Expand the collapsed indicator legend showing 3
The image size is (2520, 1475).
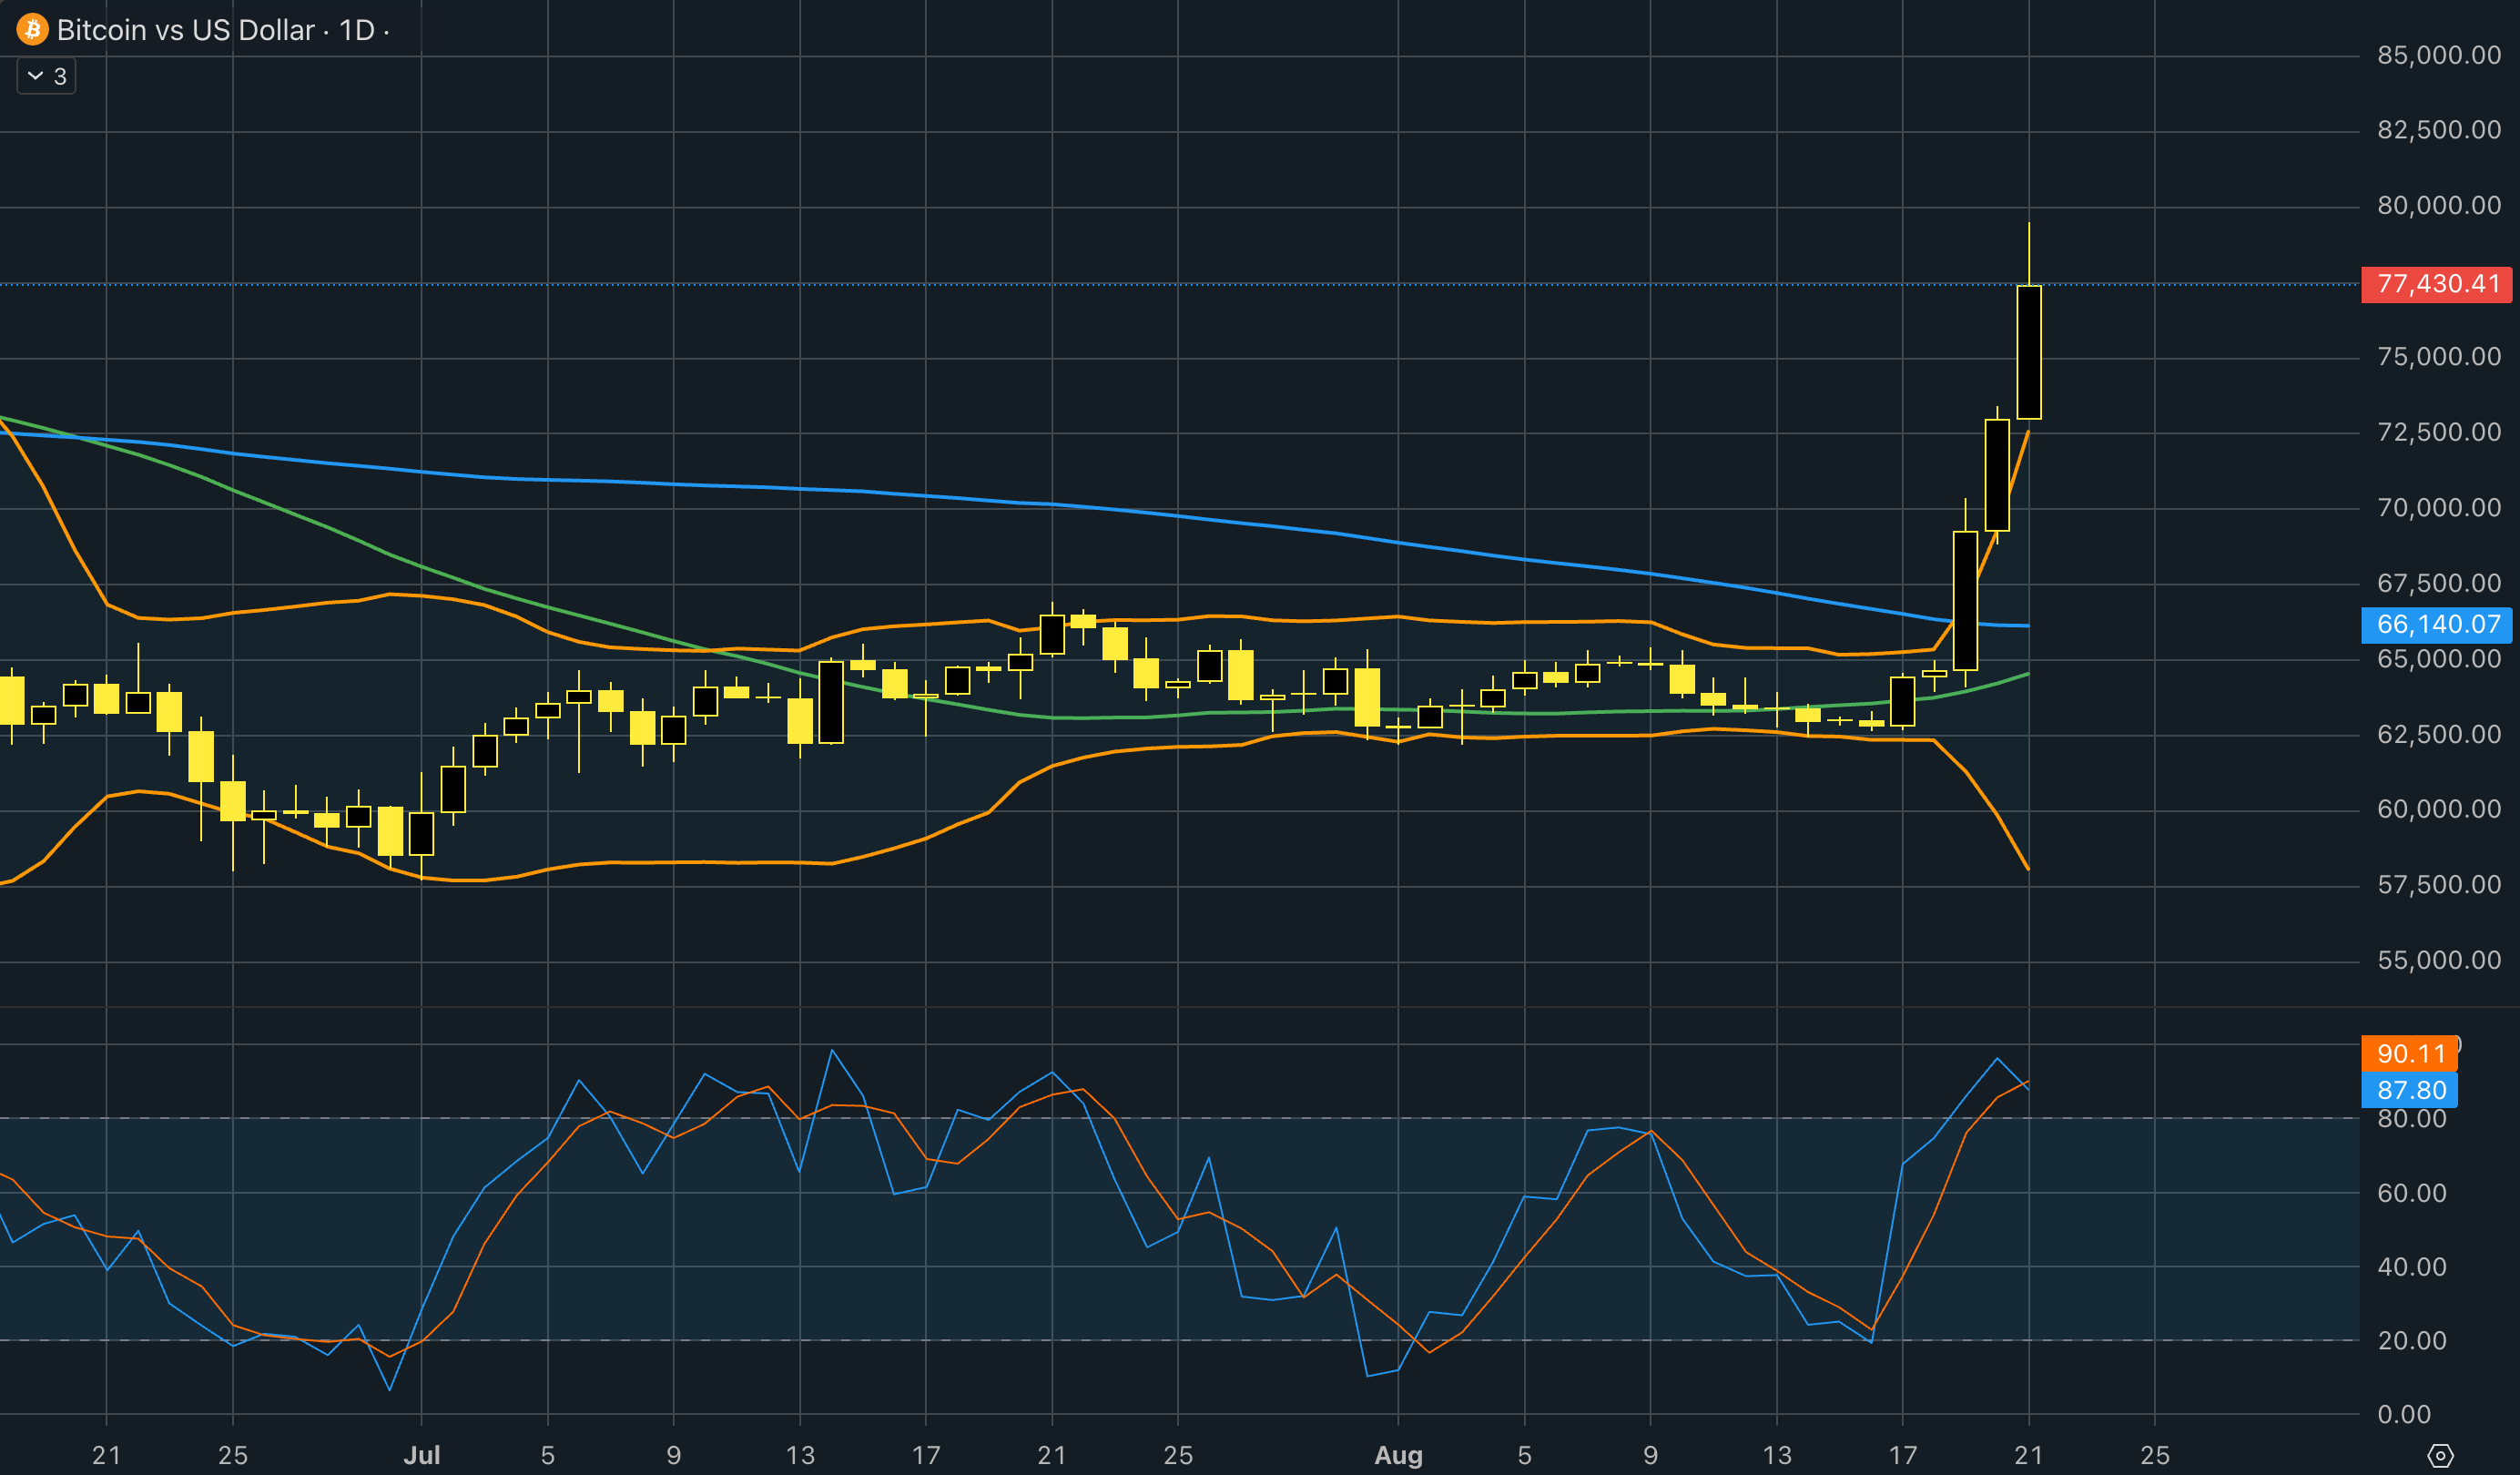(46, 76)
